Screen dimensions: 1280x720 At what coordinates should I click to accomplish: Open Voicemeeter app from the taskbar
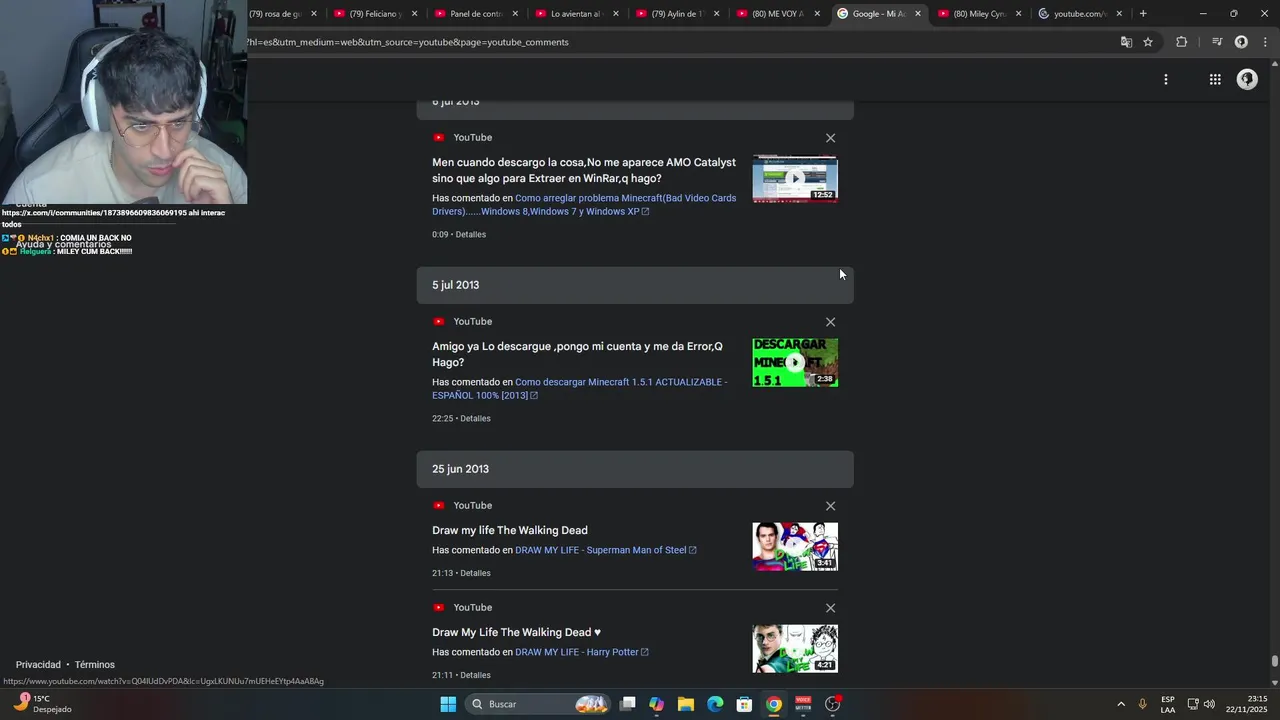[x=803, y=704]
